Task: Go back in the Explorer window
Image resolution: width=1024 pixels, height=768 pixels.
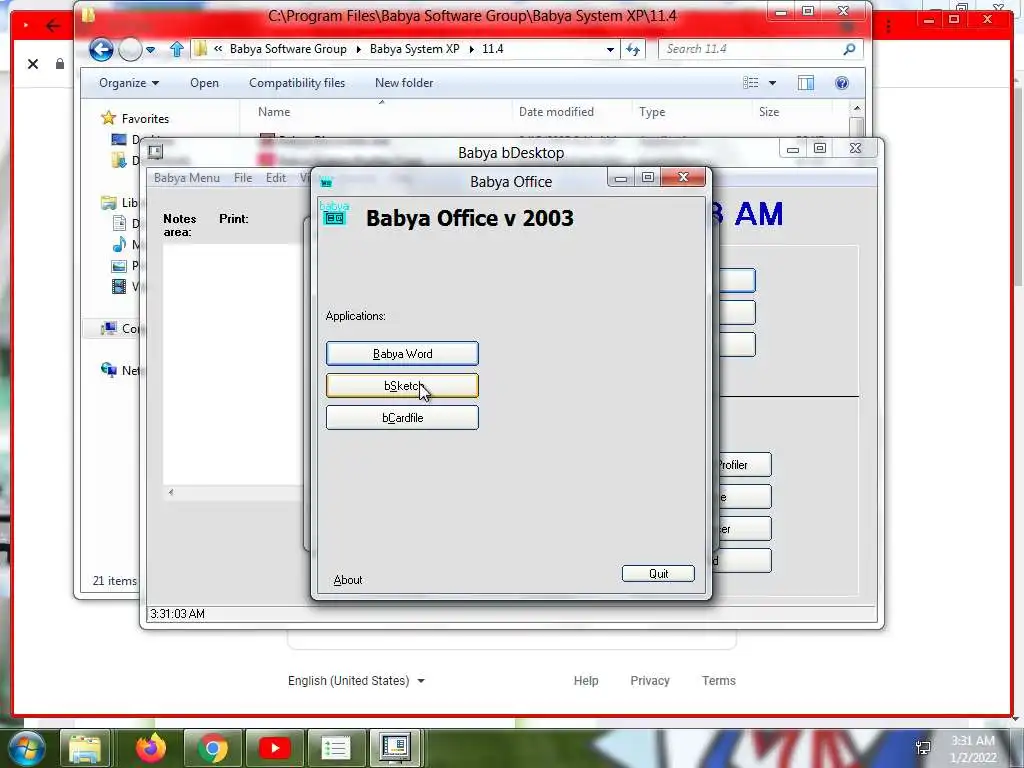Action: coord(101,49)
